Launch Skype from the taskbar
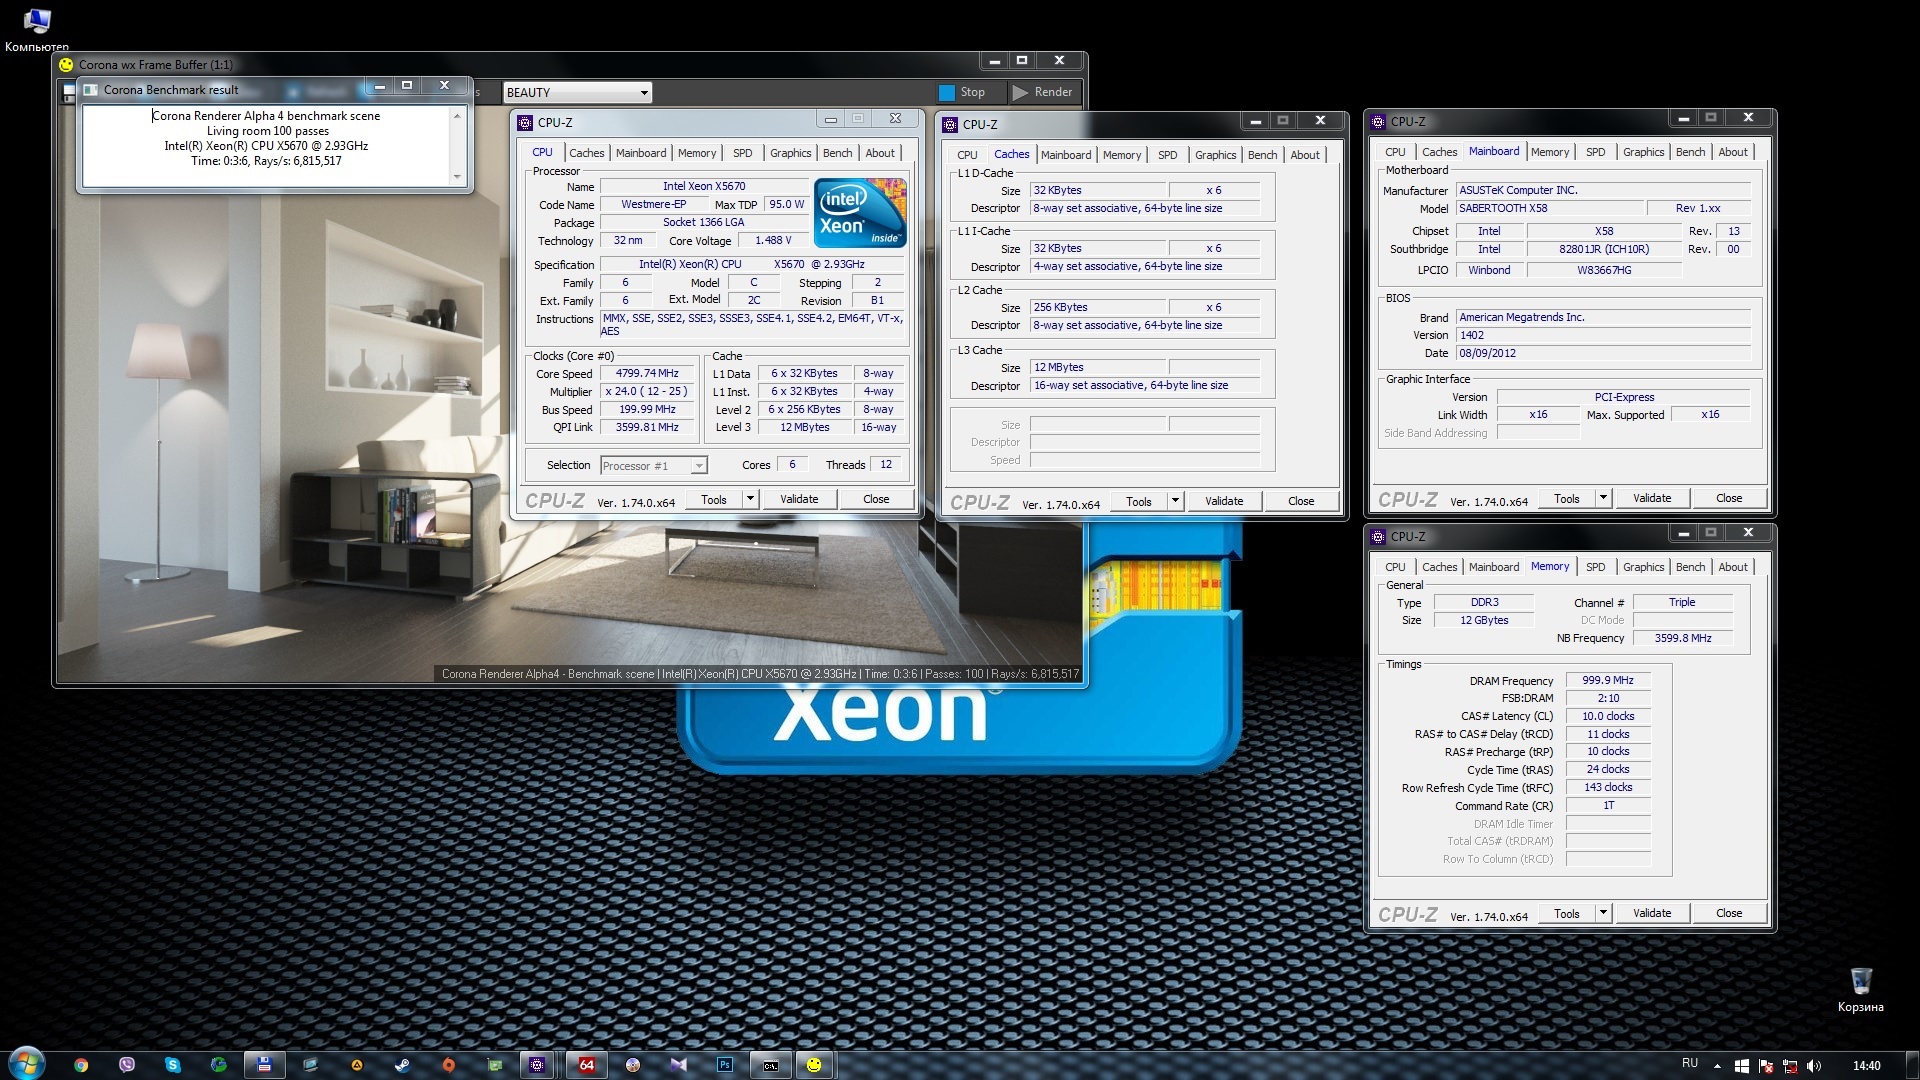This screenshot has height=1080, width=1920. click(x=173, y=1065)
